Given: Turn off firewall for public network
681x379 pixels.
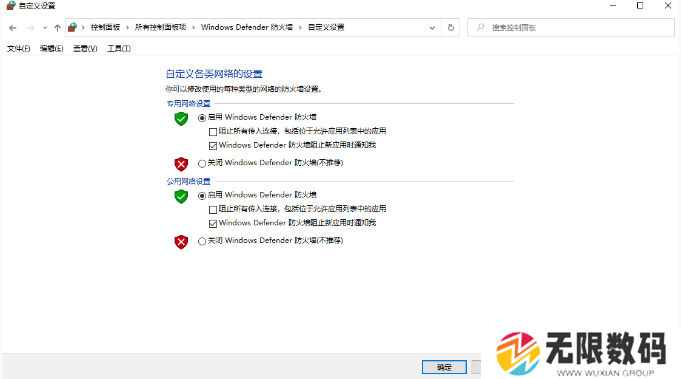Looking at the screenshot, I should (202, 241).
